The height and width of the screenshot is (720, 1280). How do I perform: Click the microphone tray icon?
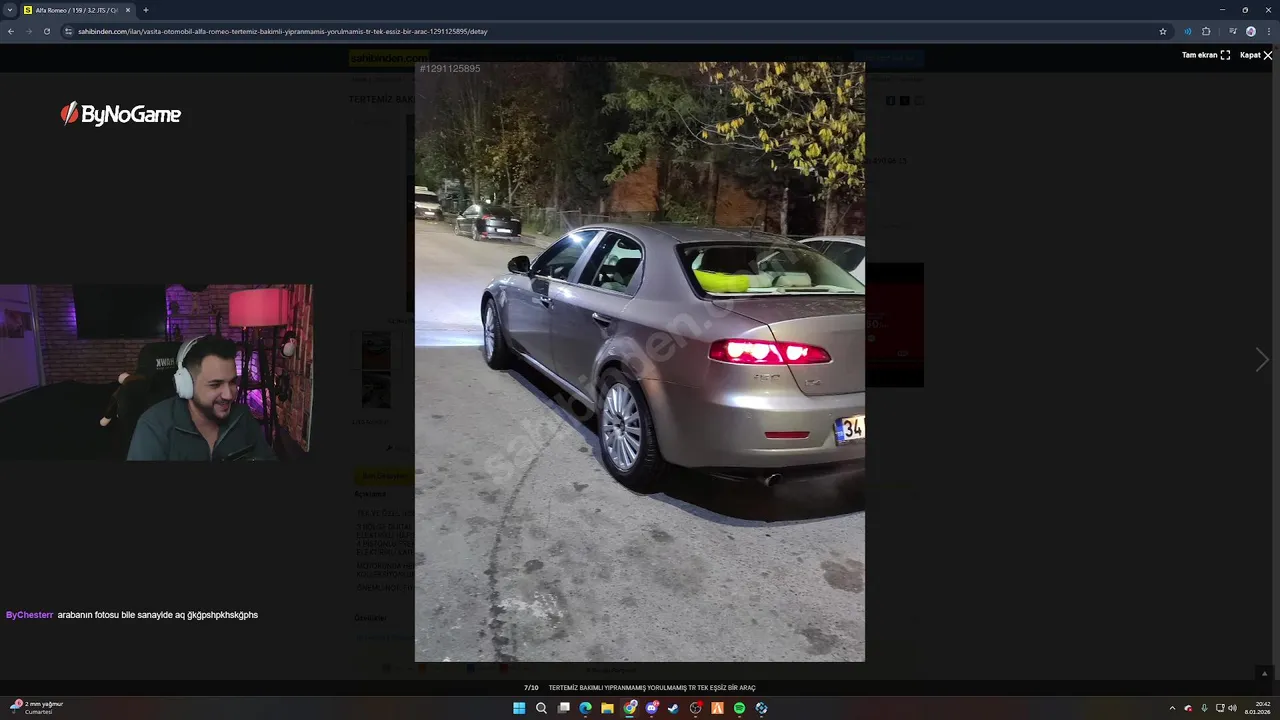[x=1204, y=708]
